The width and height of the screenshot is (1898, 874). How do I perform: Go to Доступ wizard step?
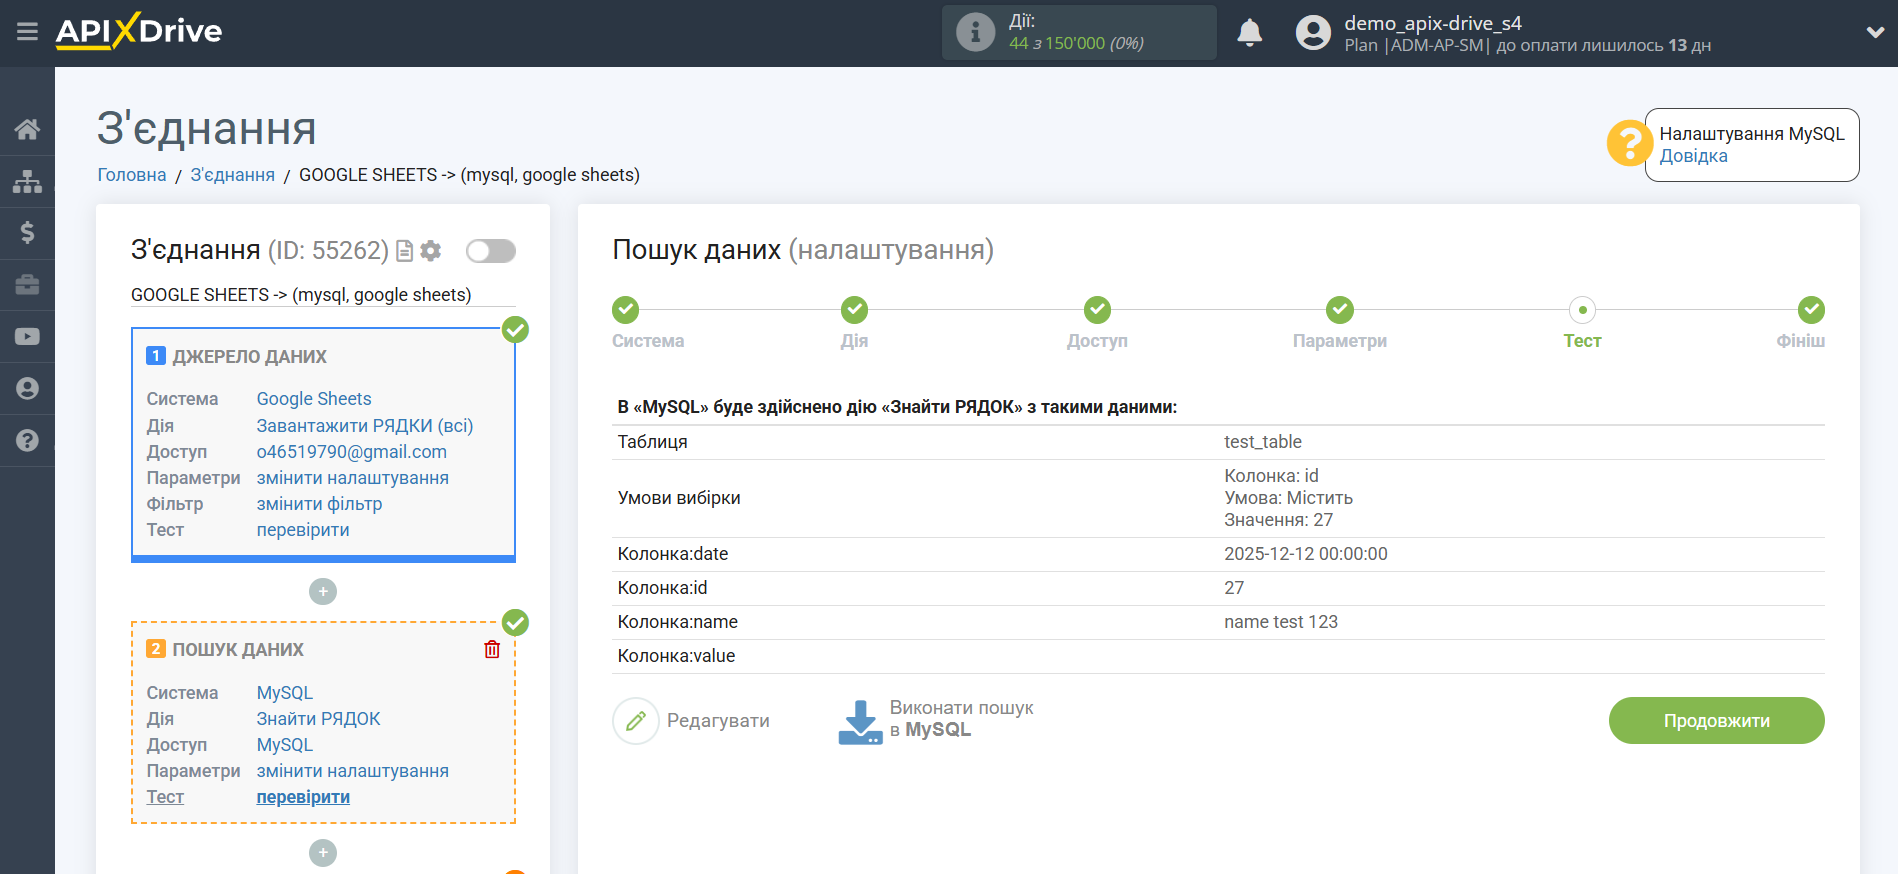[1097, 310]
